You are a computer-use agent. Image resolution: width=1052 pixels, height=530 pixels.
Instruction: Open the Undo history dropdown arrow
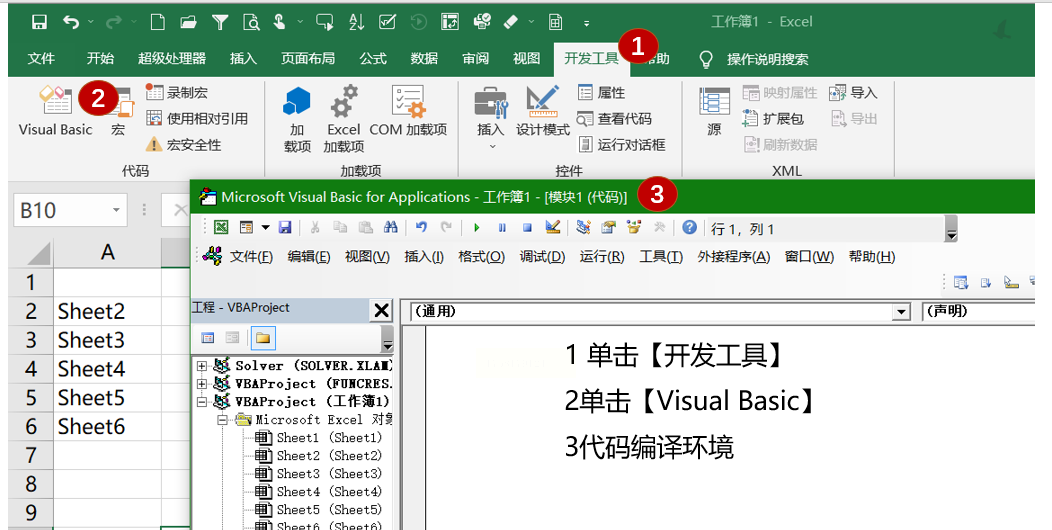(x=89, y=22)
